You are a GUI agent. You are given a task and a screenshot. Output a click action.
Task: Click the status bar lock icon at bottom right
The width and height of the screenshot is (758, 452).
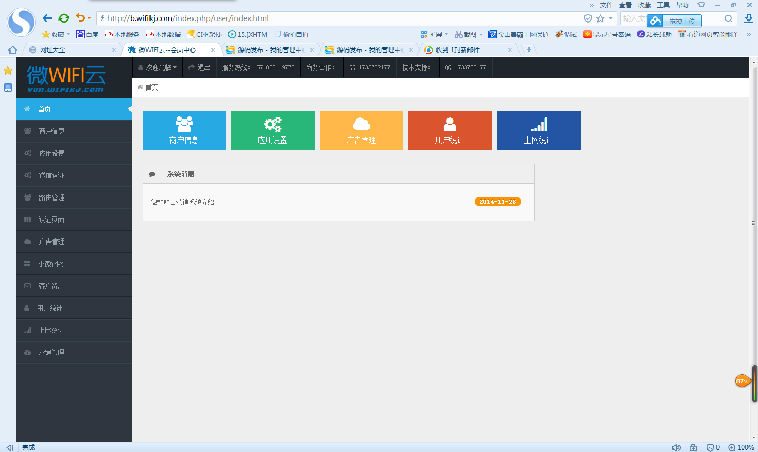coord(693,448)
